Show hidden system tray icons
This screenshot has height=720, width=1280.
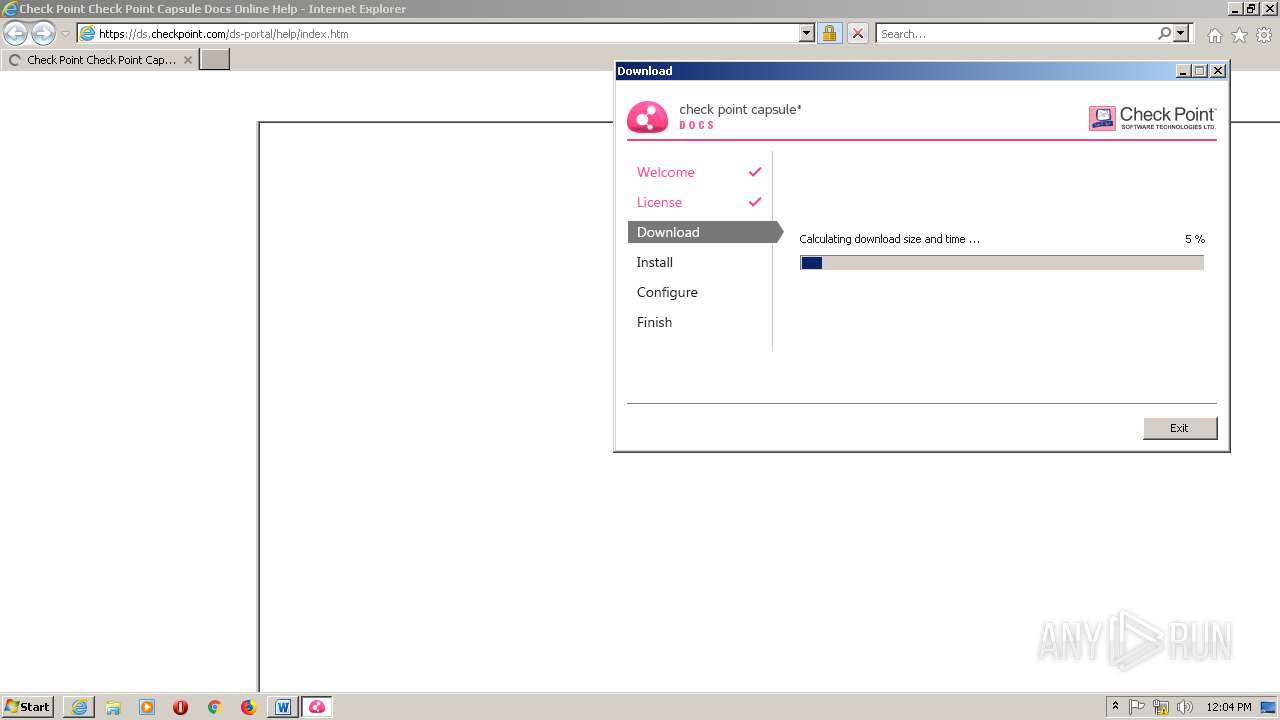point(1116,707)
